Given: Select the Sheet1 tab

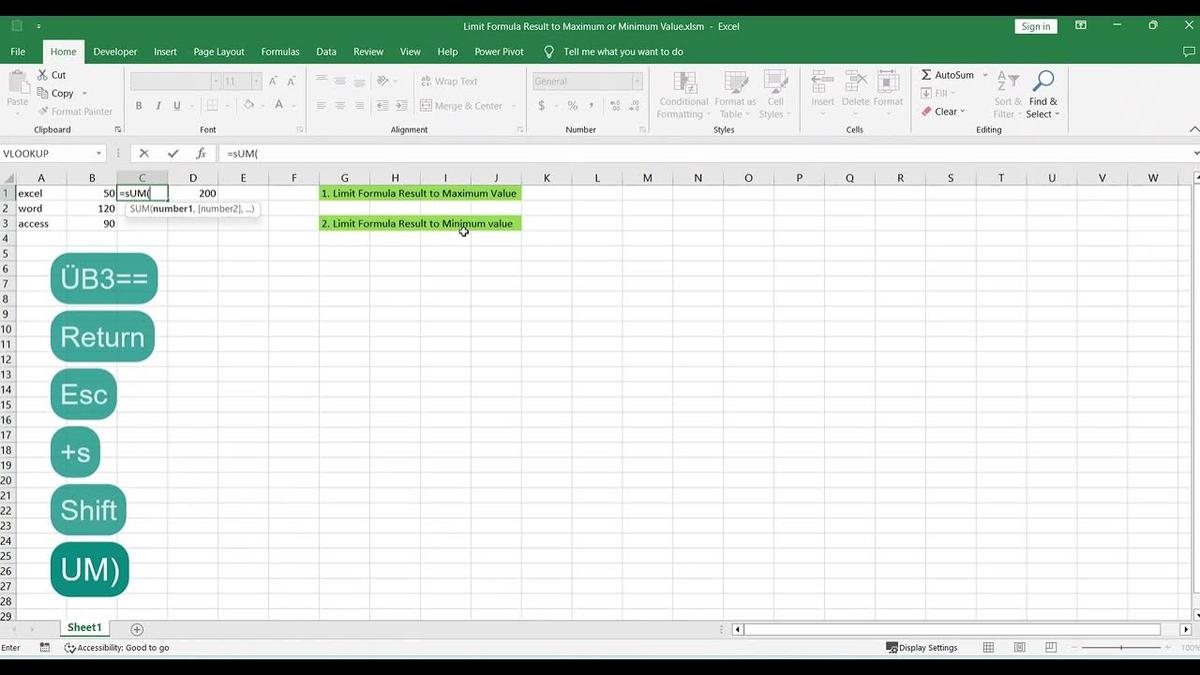Looking at the screenshot, I should 84,627.
